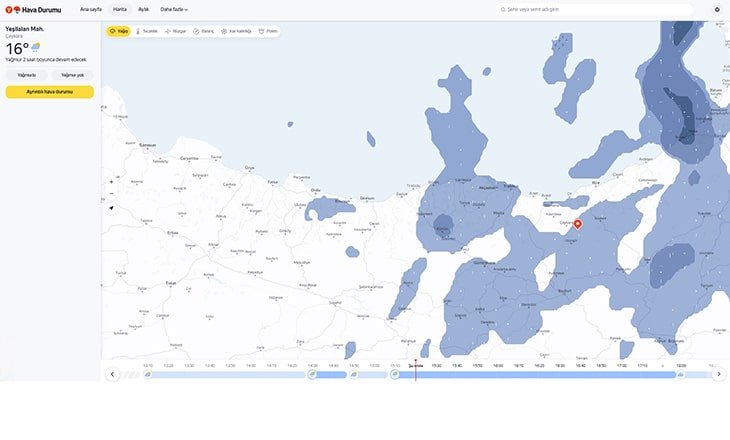The width and height of the screenshot is (730, 440).
Task: Zoom in the map with plus button
Action: [x=111, y=181]
